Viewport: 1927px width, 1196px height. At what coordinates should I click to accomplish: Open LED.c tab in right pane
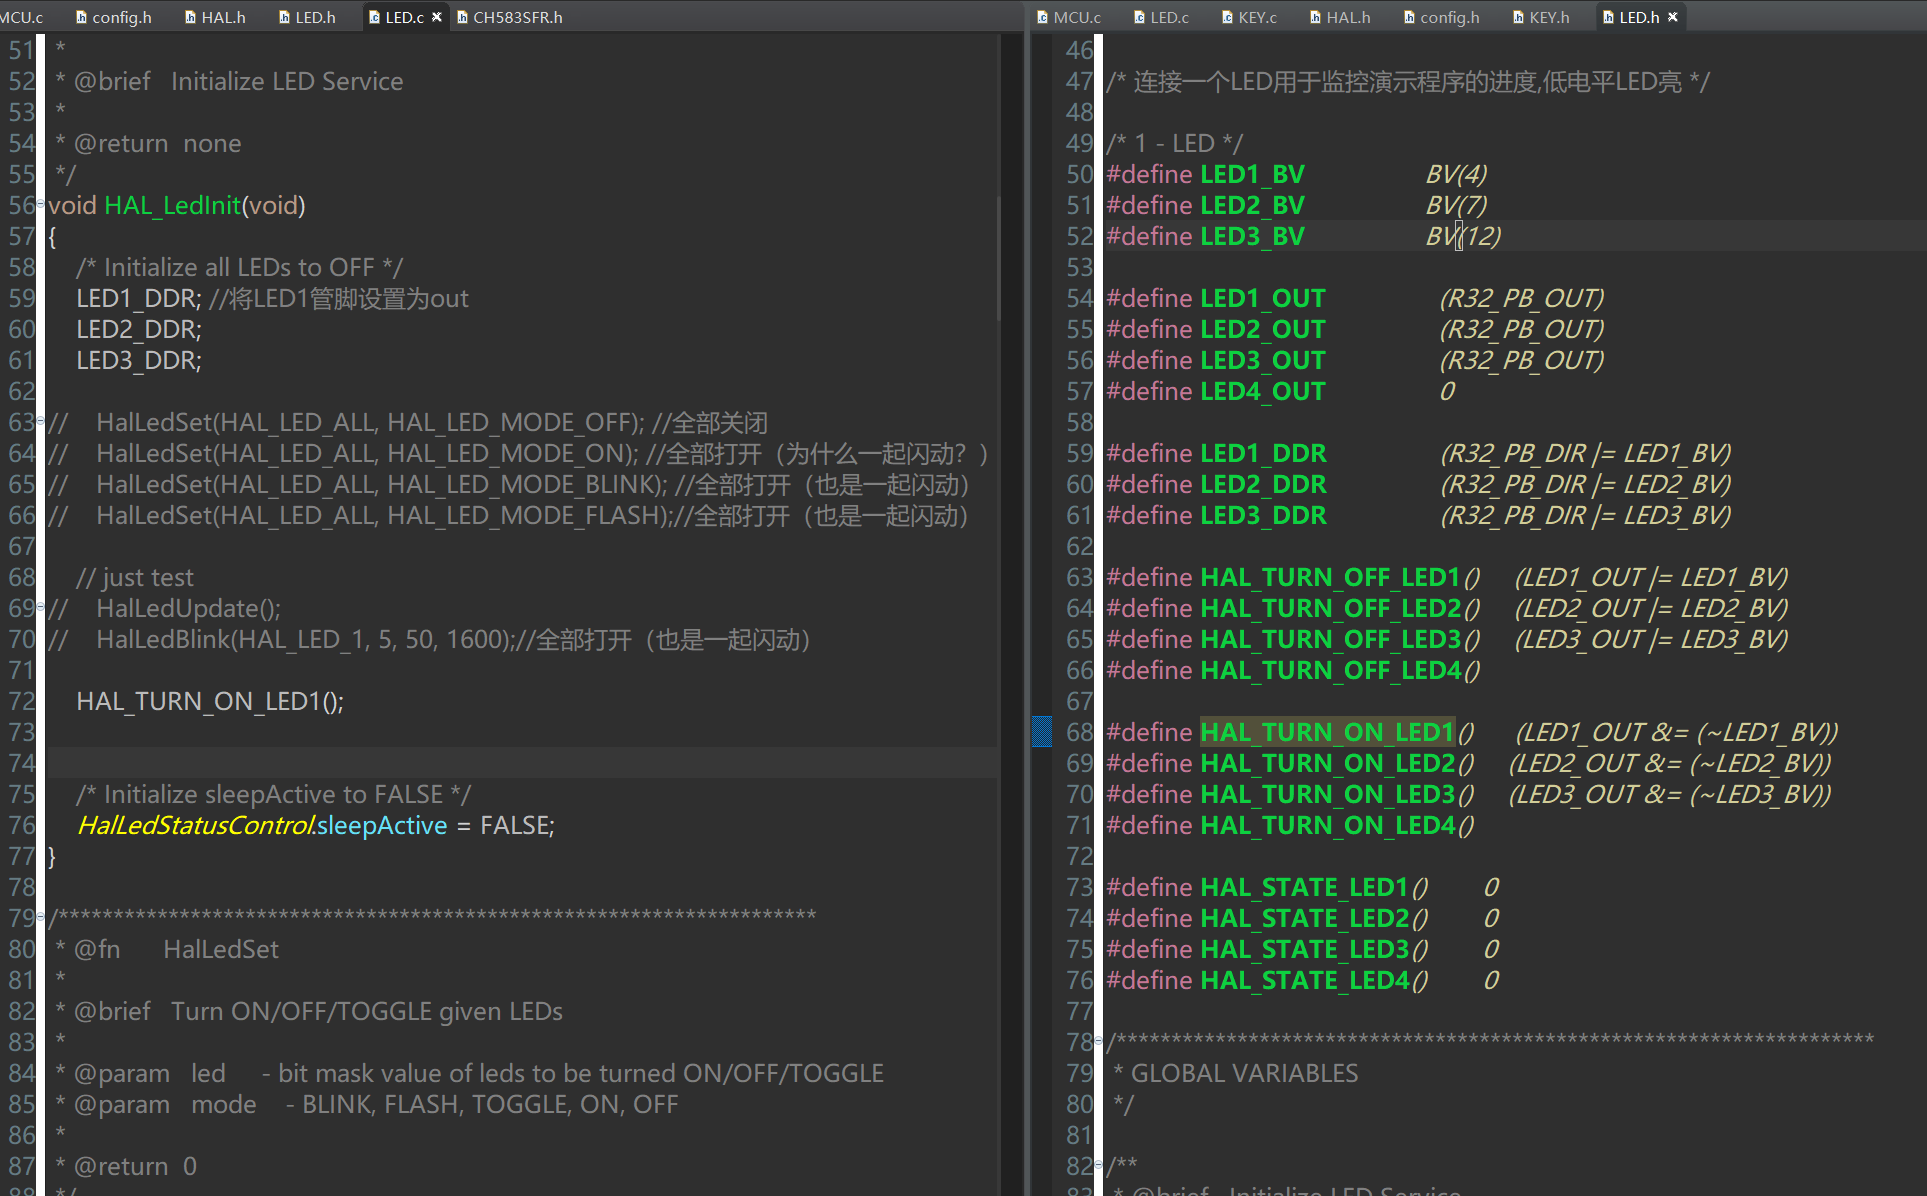[1161, 17]
